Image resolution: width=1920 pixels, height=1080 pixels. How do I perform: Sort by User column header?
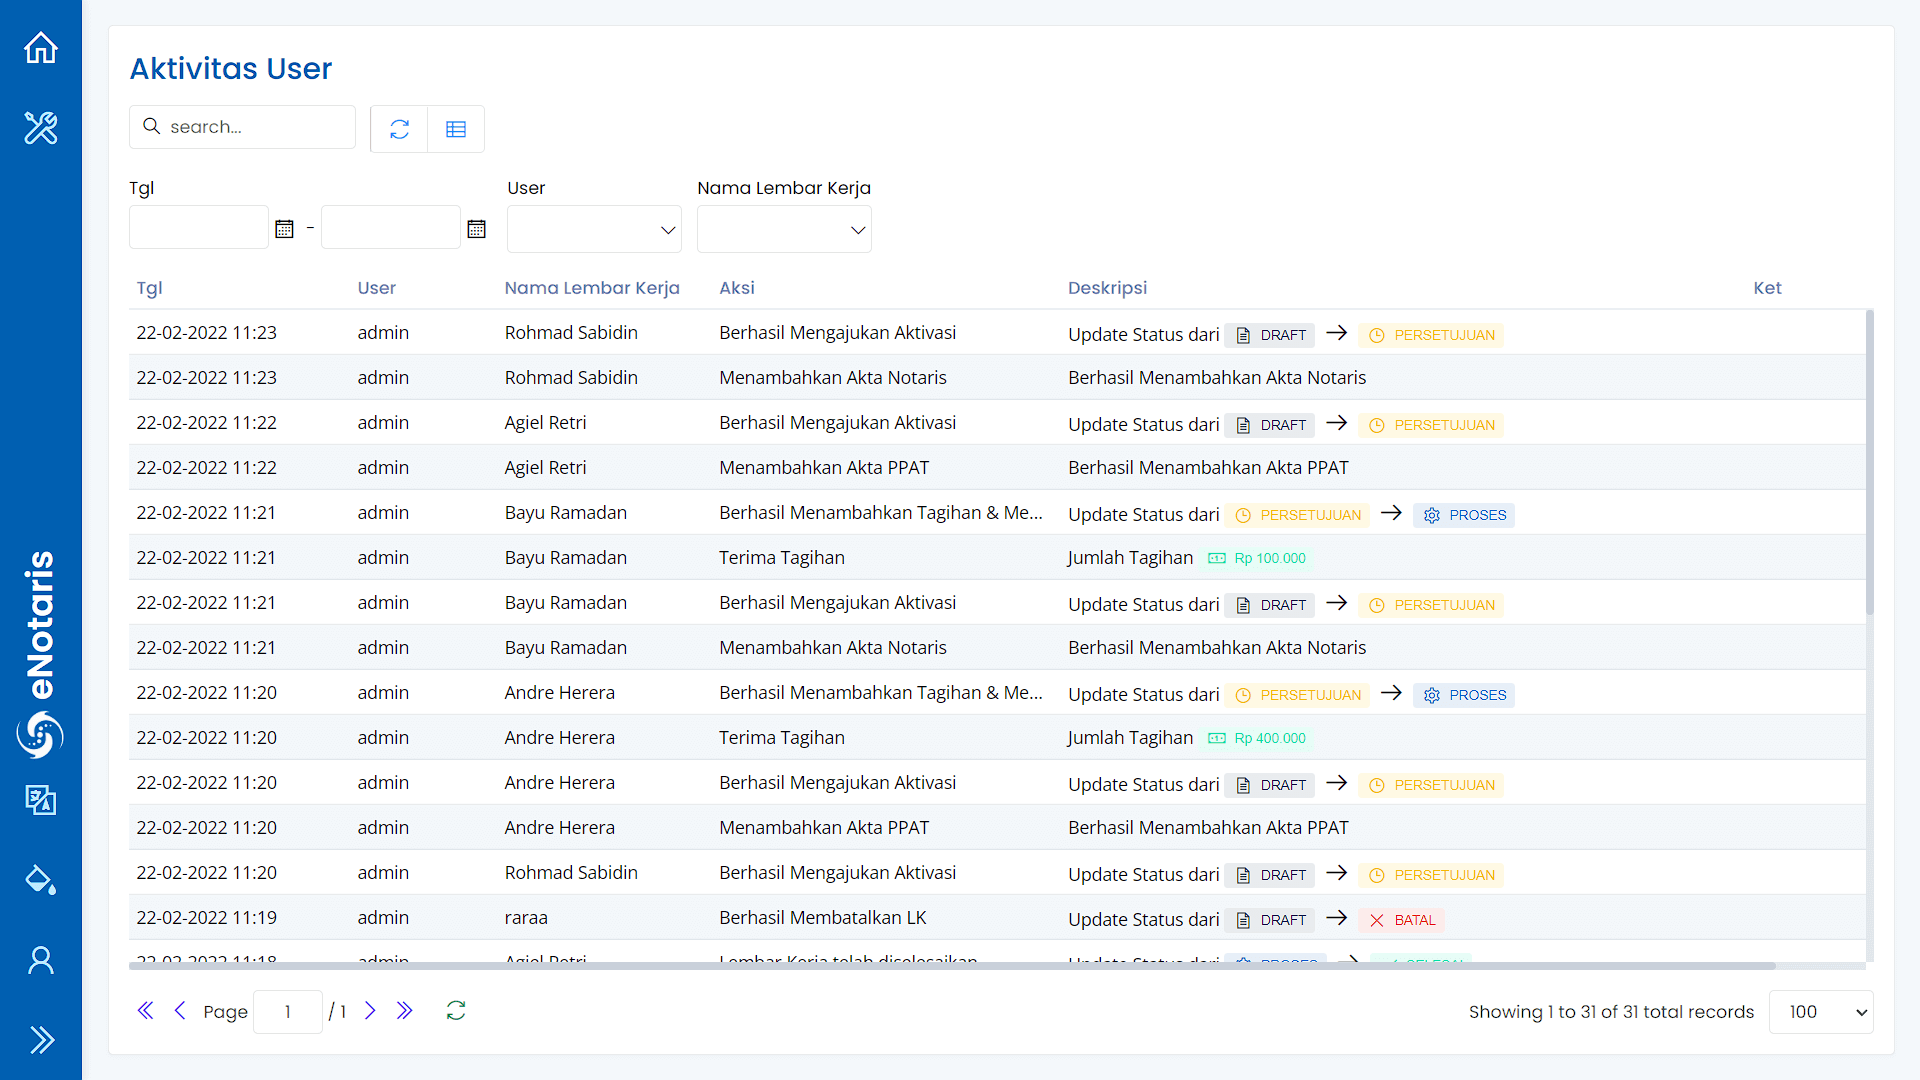pyautogui.click(x=376, y=288)
